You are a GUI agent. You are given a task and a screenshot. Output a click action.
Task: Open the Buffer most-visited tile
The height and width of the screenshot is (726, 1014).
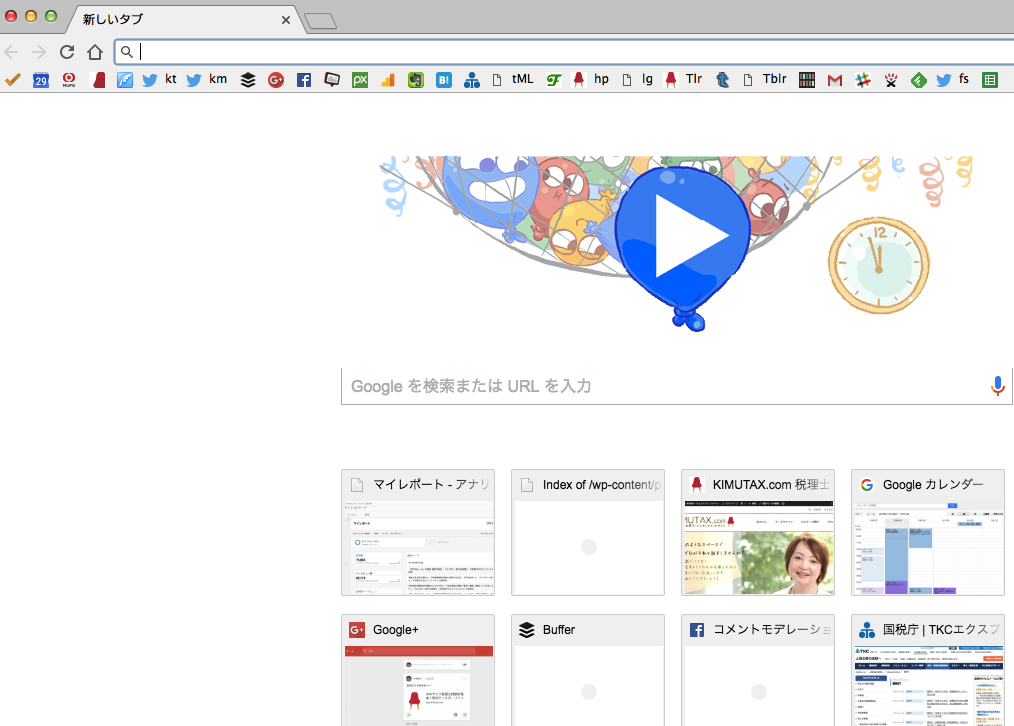[588, 670]
